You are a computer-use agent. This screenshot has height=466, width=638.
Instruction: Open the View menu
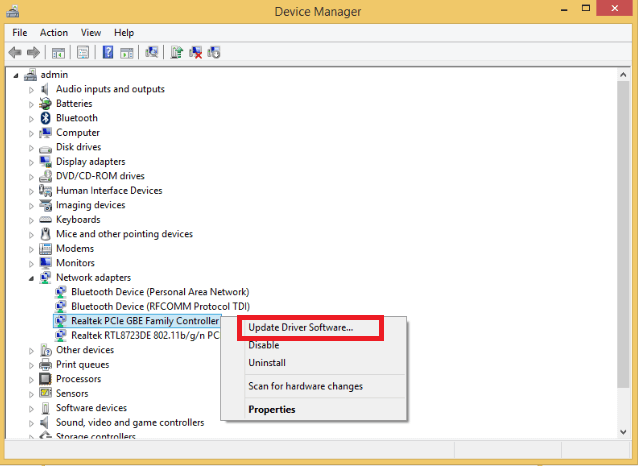[x=91, y=33]
